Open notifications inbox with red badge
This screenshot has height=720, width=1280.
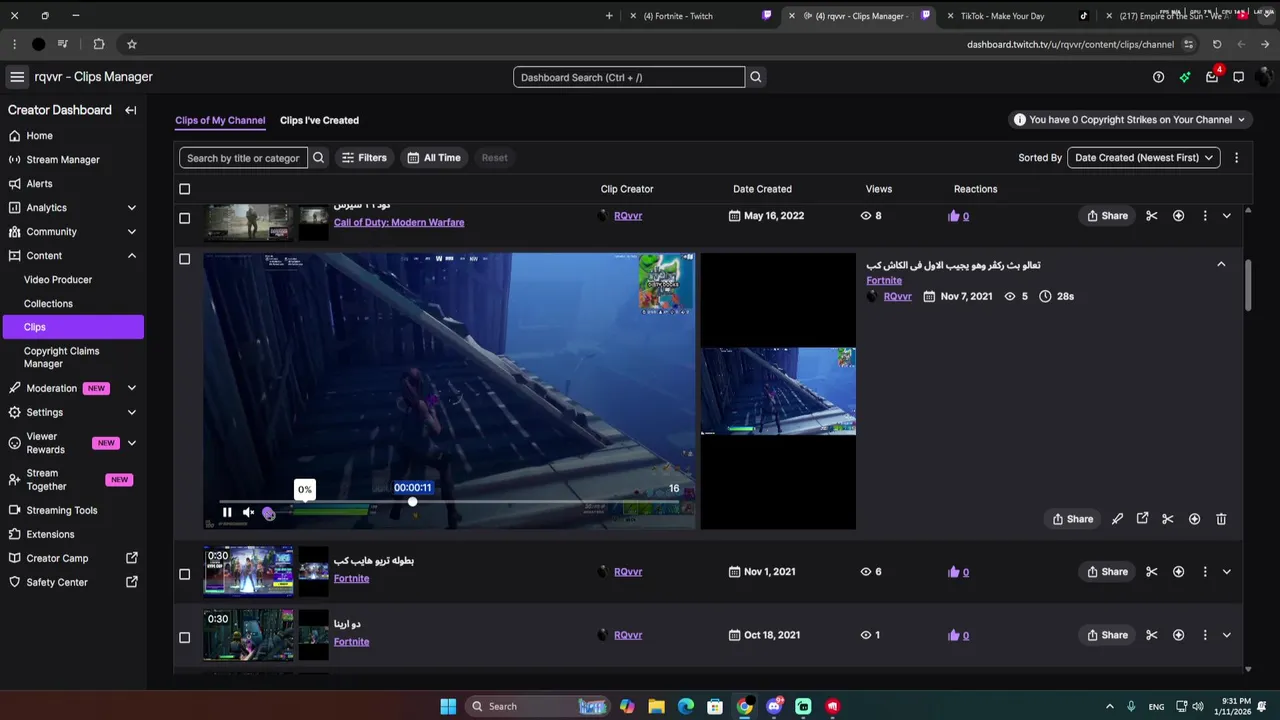[x=1212, y=77]
